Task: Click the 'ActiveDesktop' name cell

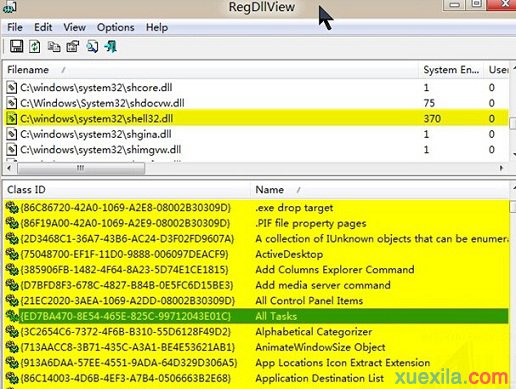Action: tap(289, 254)
